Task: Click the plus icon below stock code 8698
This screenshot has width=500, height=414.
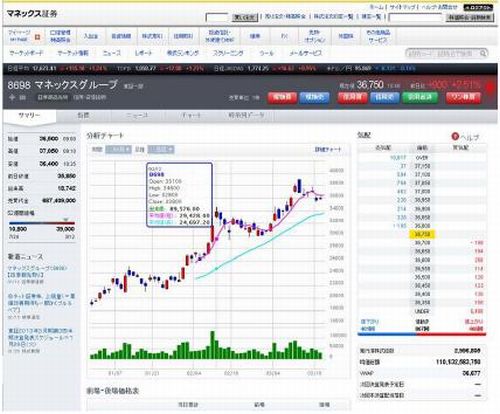Action: [x=12, y=97]
